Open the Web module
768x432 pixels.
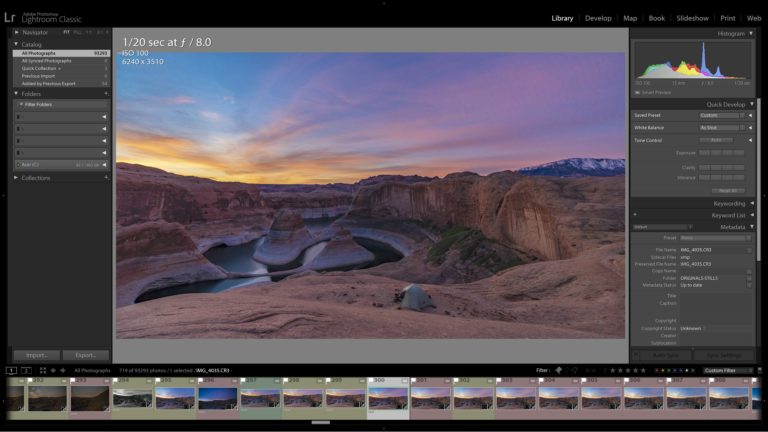pos(753,18)
